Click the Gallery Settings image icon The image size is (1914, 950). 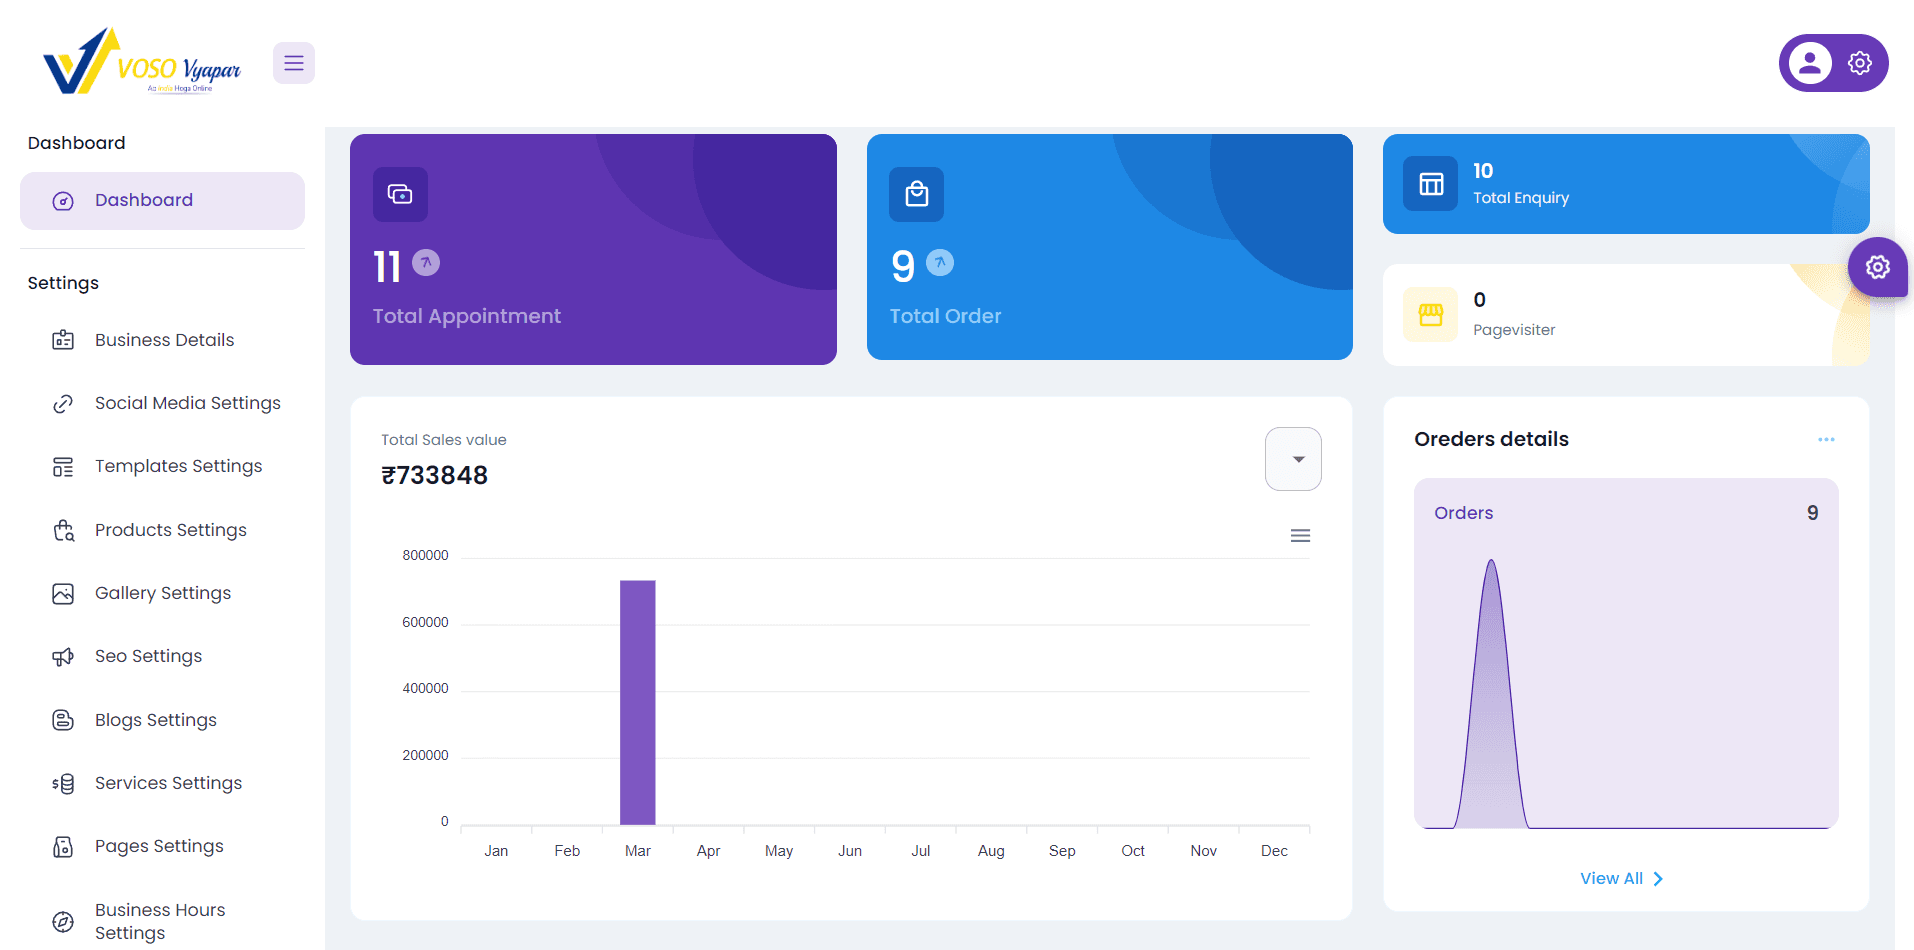pyautogui.click(x=63, y=593)
